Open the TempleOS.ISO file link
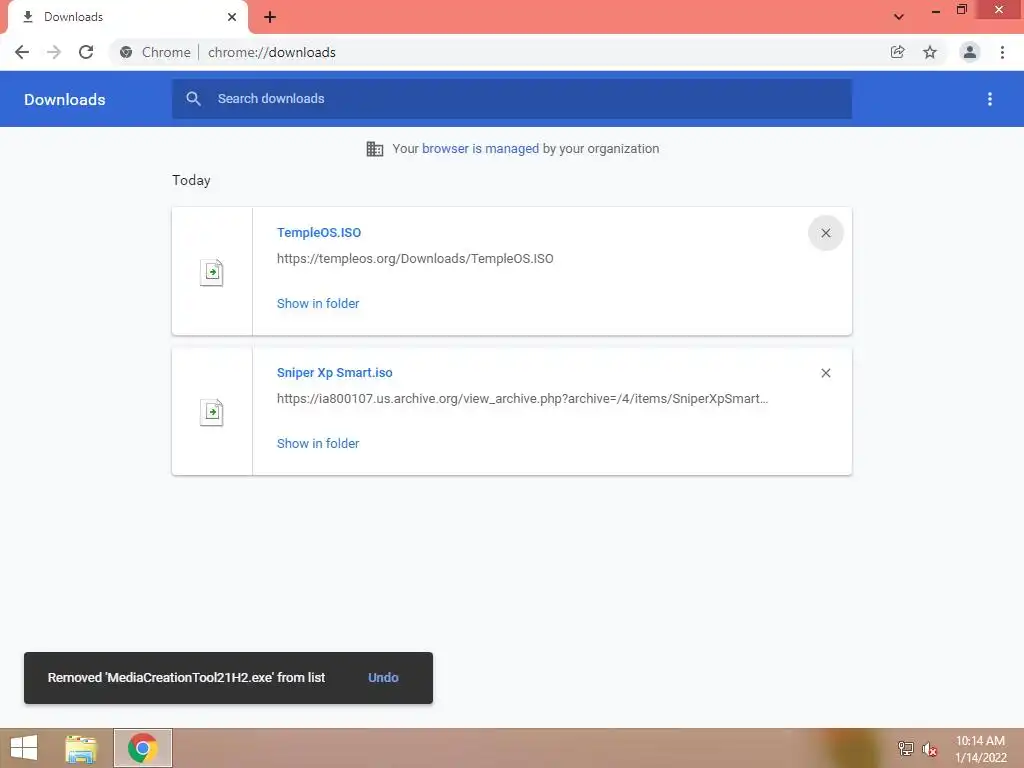 click(x=319, y=232)
